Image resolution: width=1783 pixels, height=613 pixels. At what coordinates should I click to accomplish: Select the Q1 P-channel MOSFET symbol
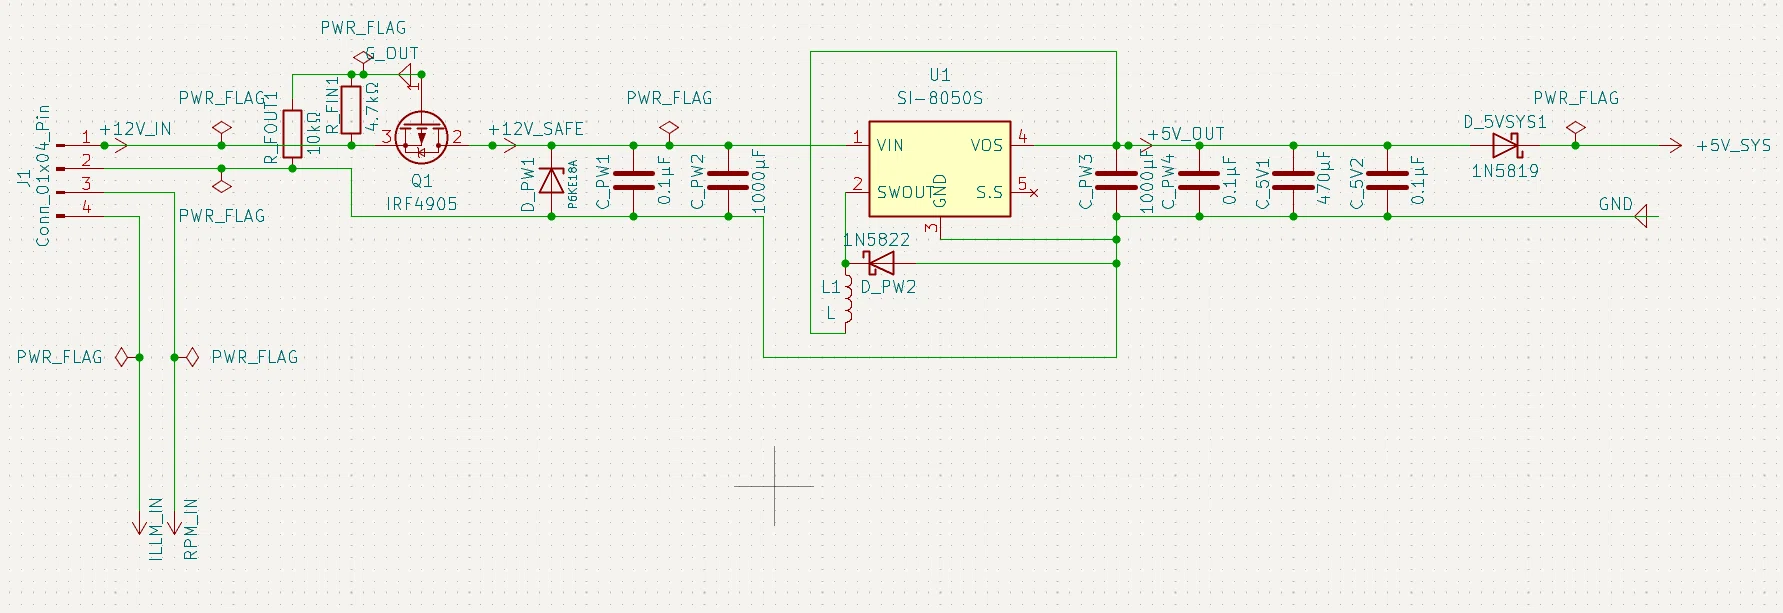point(421,138)
